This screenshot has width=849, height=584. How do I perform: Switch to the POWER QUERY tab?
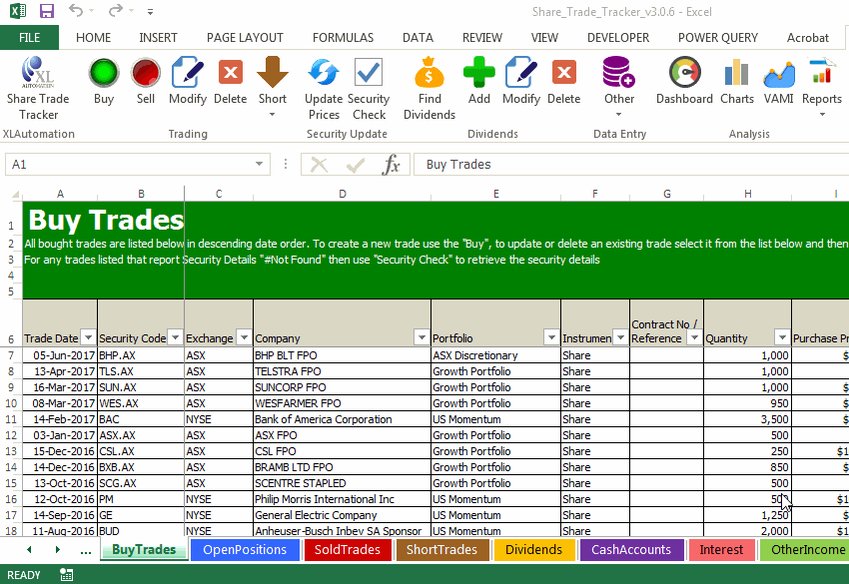pos(717,37)
